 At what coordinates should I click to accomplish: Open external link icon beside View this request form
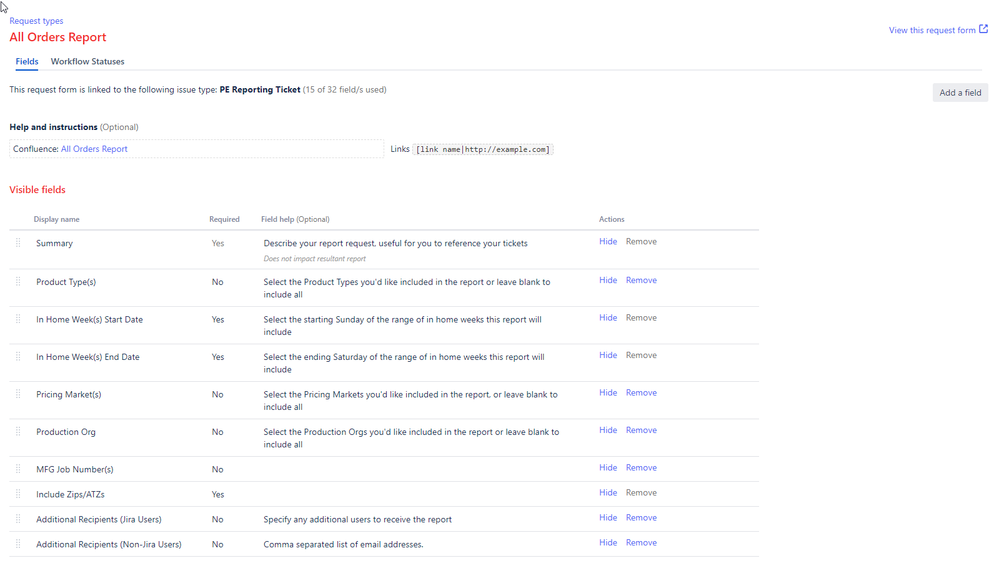click(983, 29)
